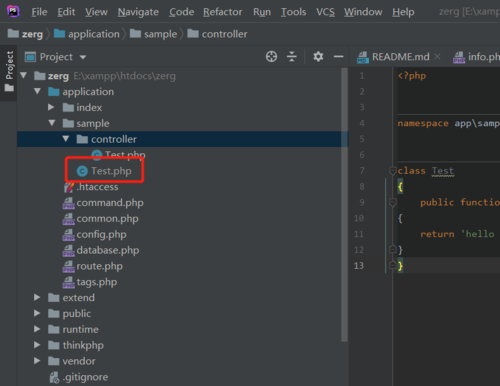Click the common.php PHP file icon
Screen dimensions: 500x386
click(x=69, y=219)
